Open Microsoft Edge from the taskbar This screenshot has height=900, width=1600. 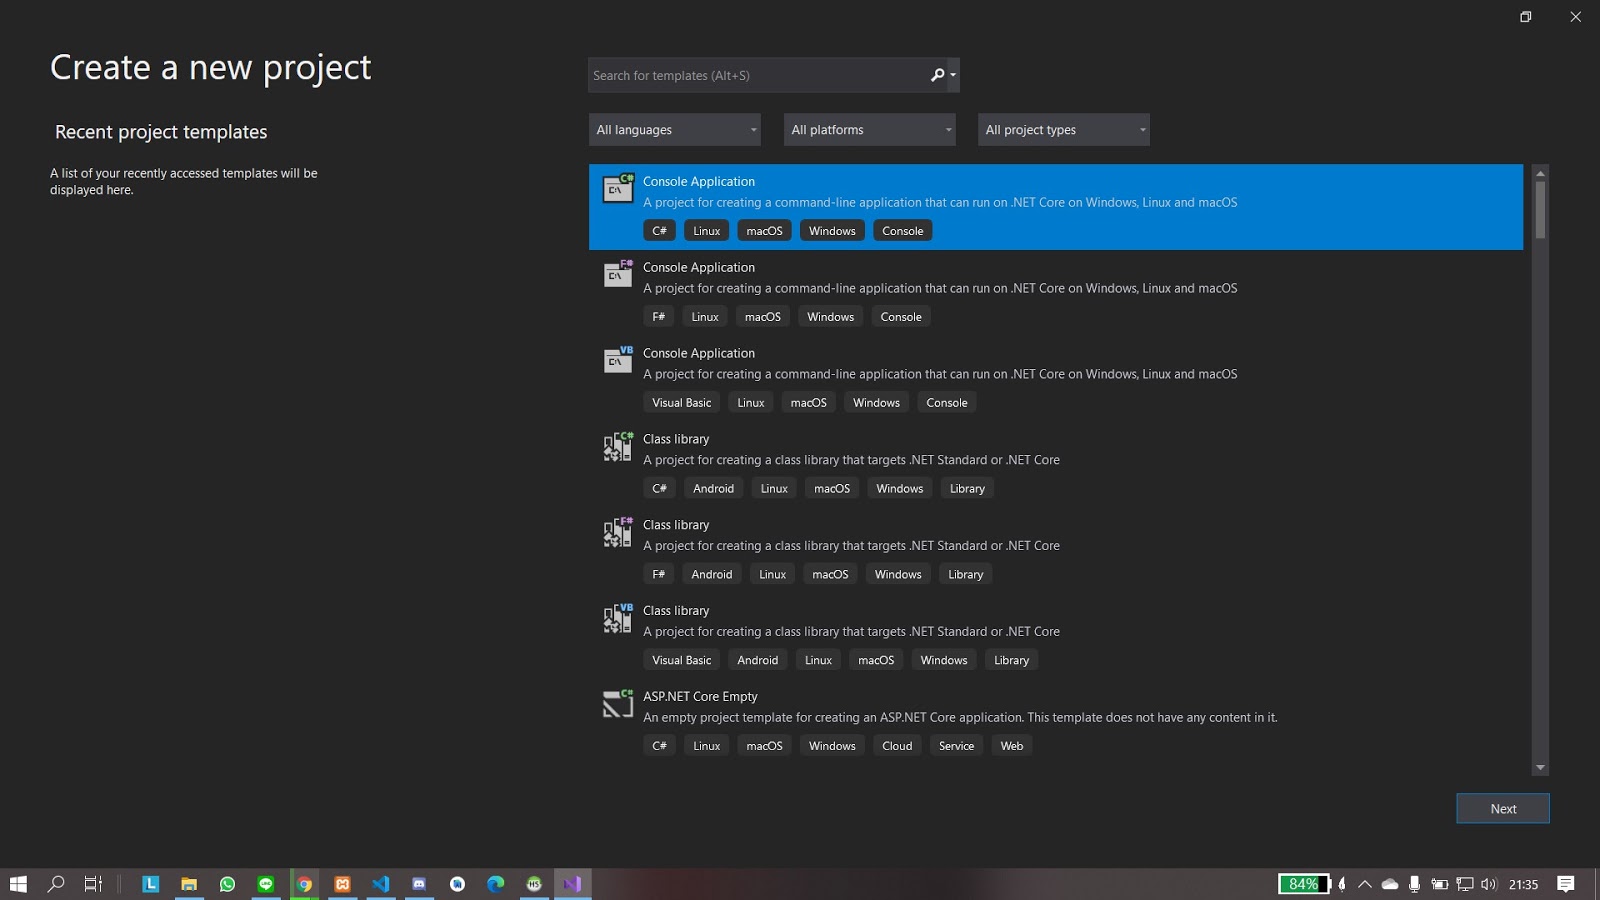point(496,884)
